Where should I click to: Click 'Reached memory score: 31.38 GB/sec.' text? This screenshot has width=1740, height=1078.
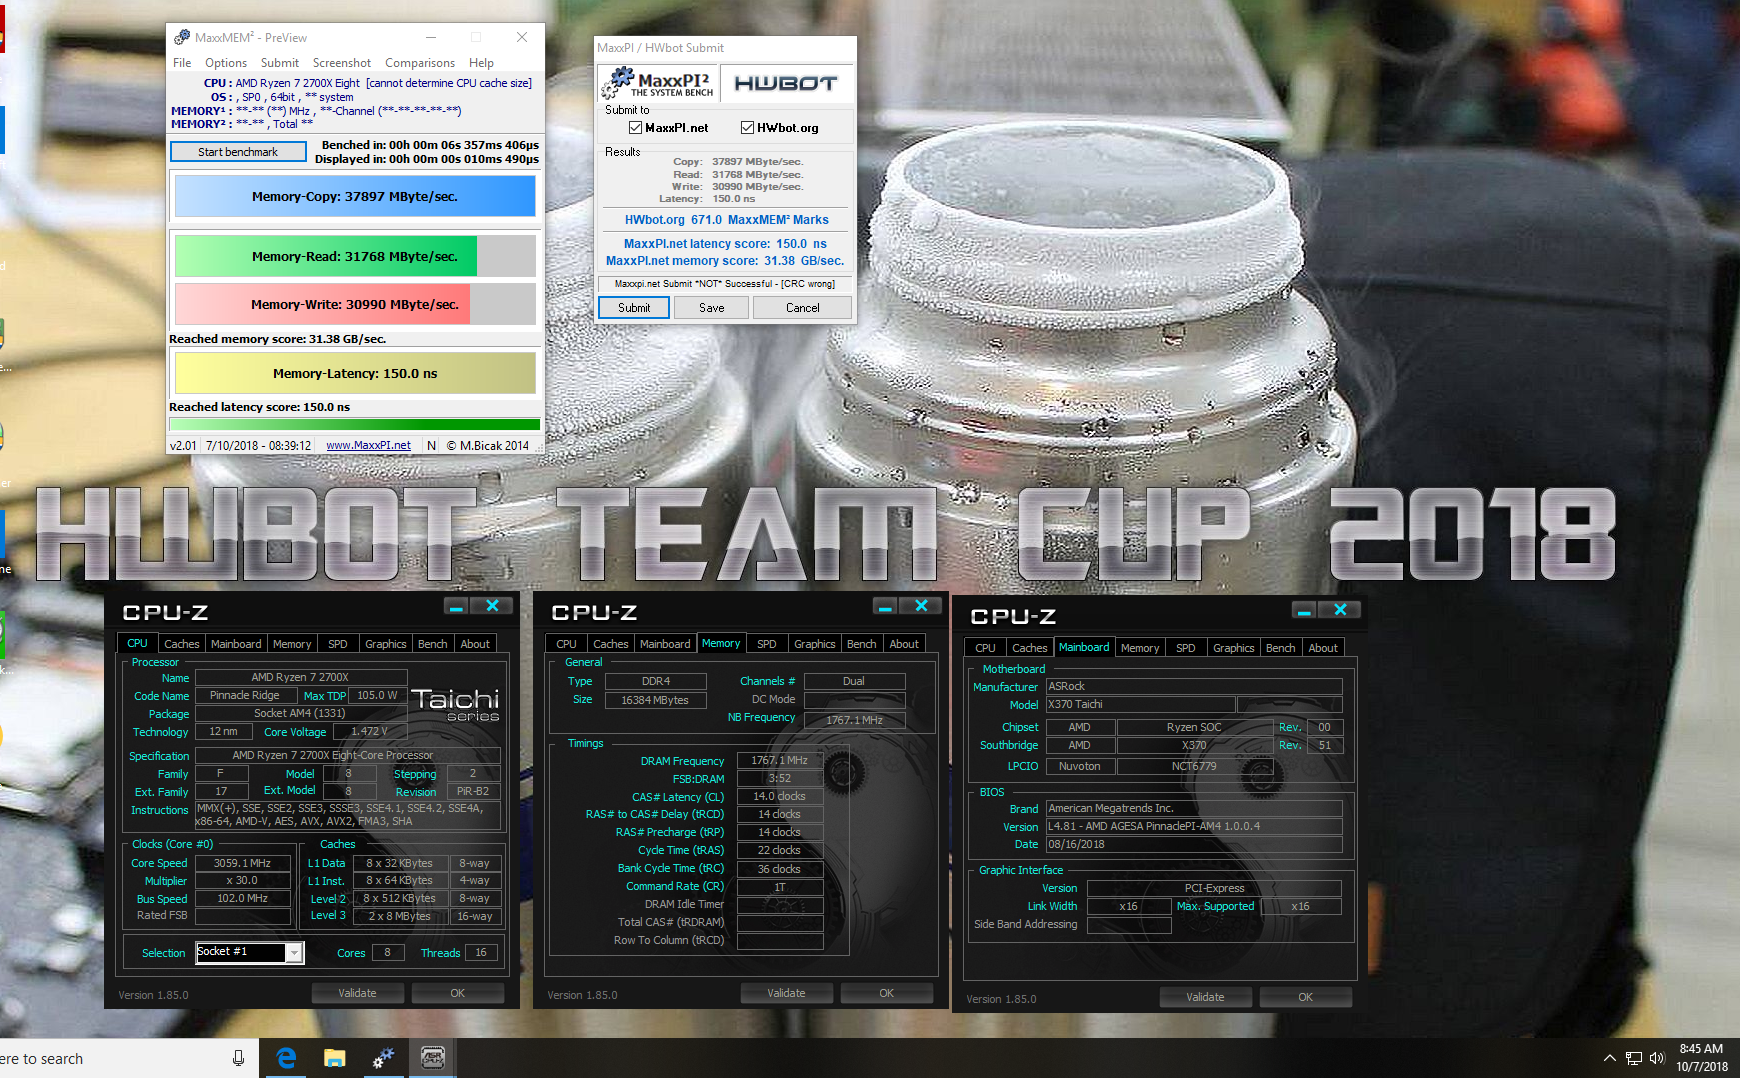click(277, 339)
